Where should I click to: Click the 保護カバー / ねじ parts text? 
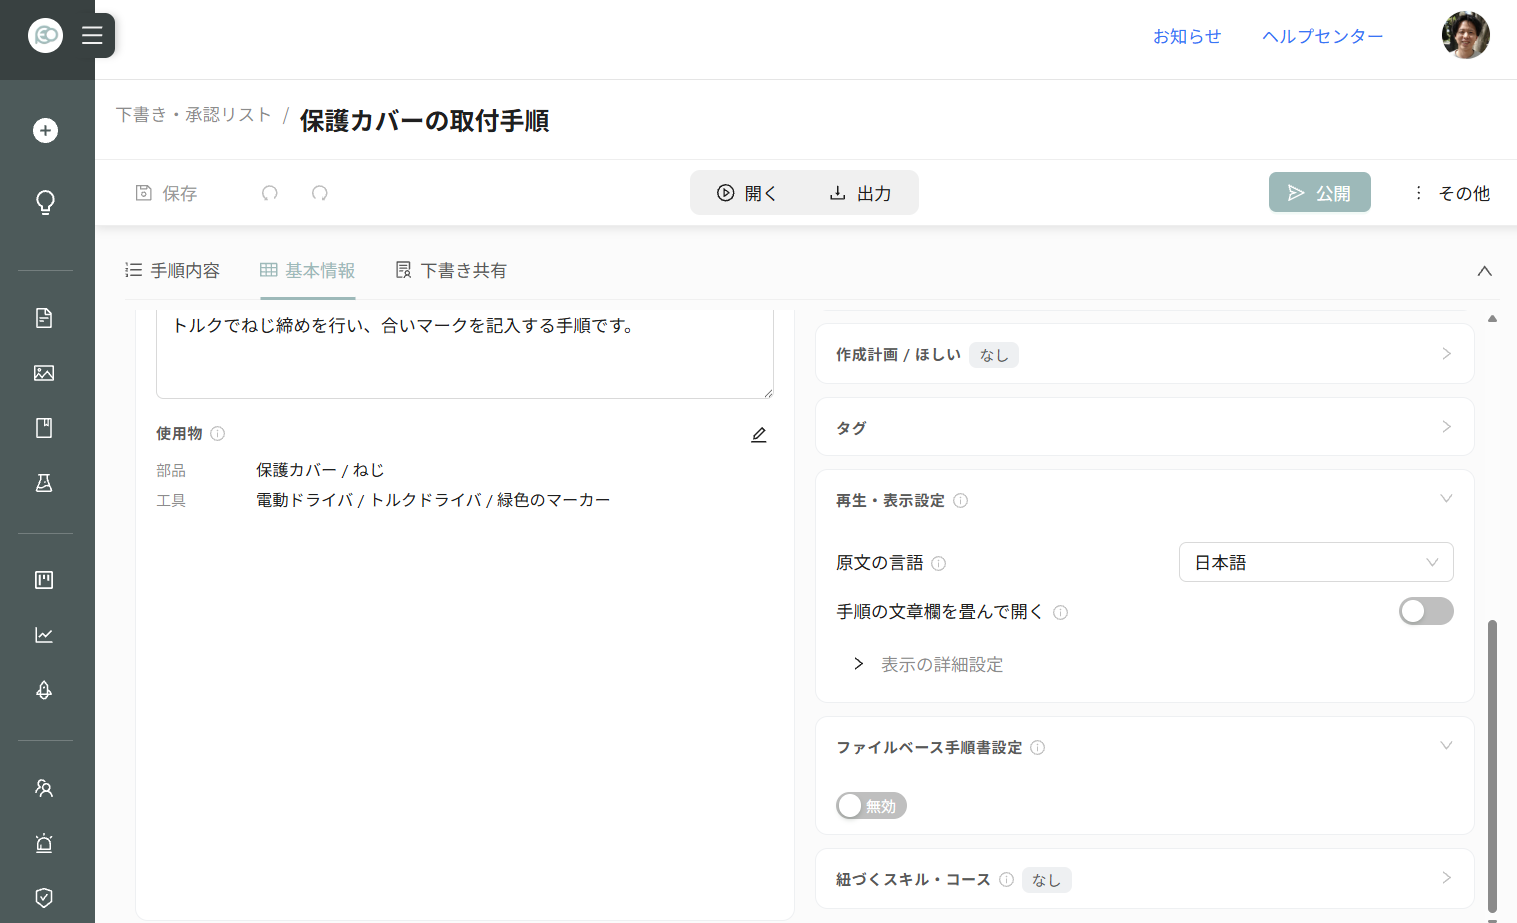point(320,470)
